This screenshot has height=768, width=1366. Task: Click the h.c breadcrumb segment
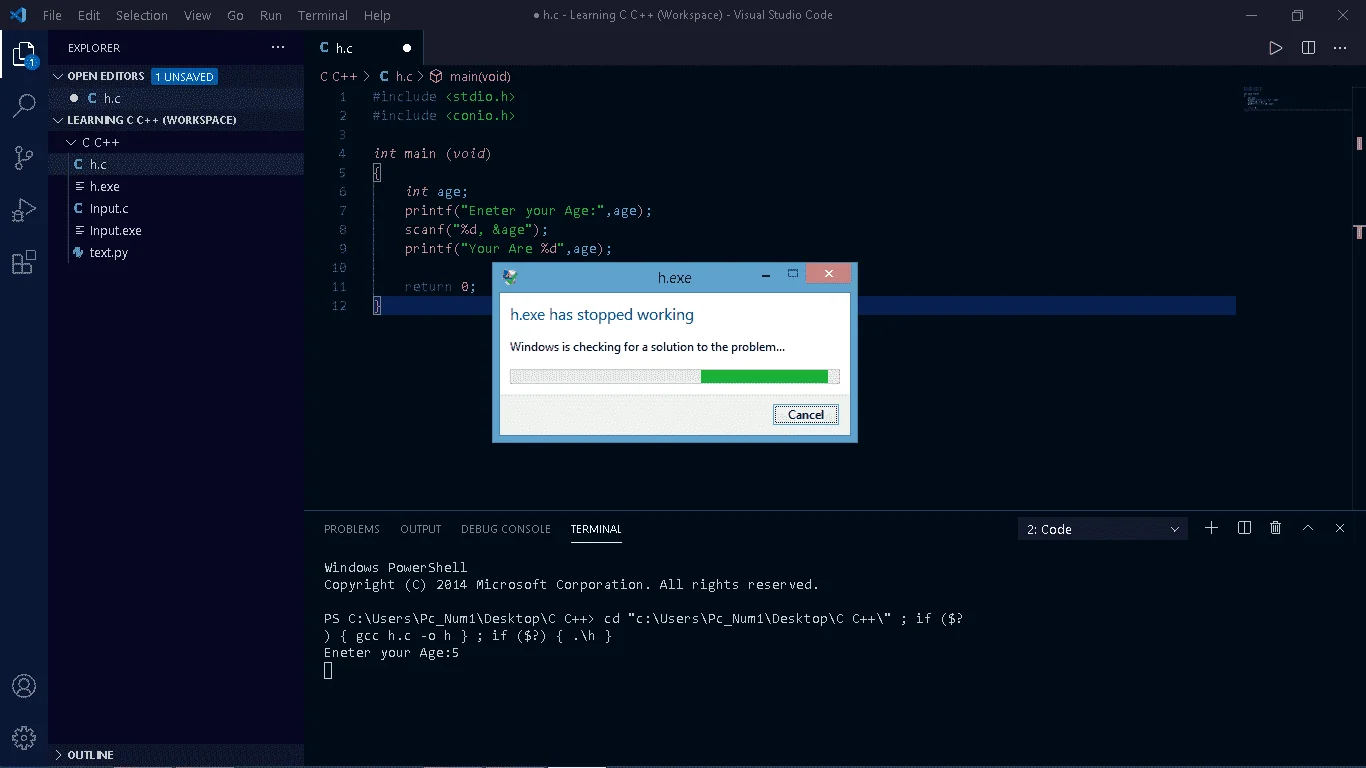[404, 76]
